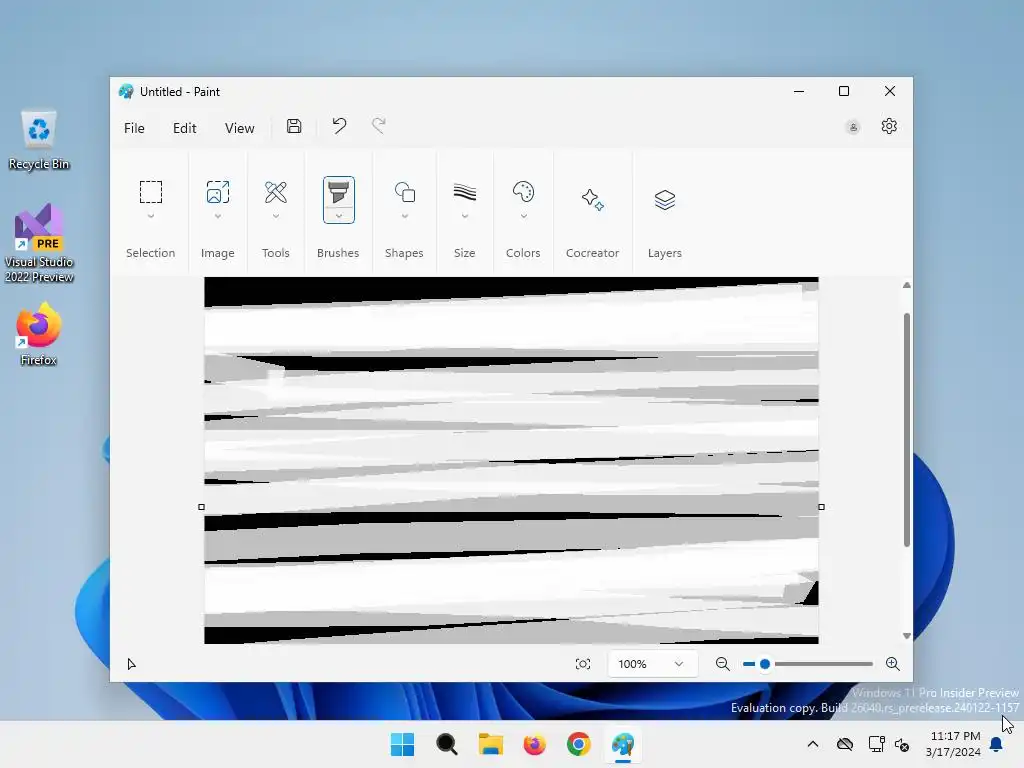The width and height of the screenshot is (1024, 768).
Task: Open the Shapes gallery
Action: pyautogui.click(x=404, y=192)
